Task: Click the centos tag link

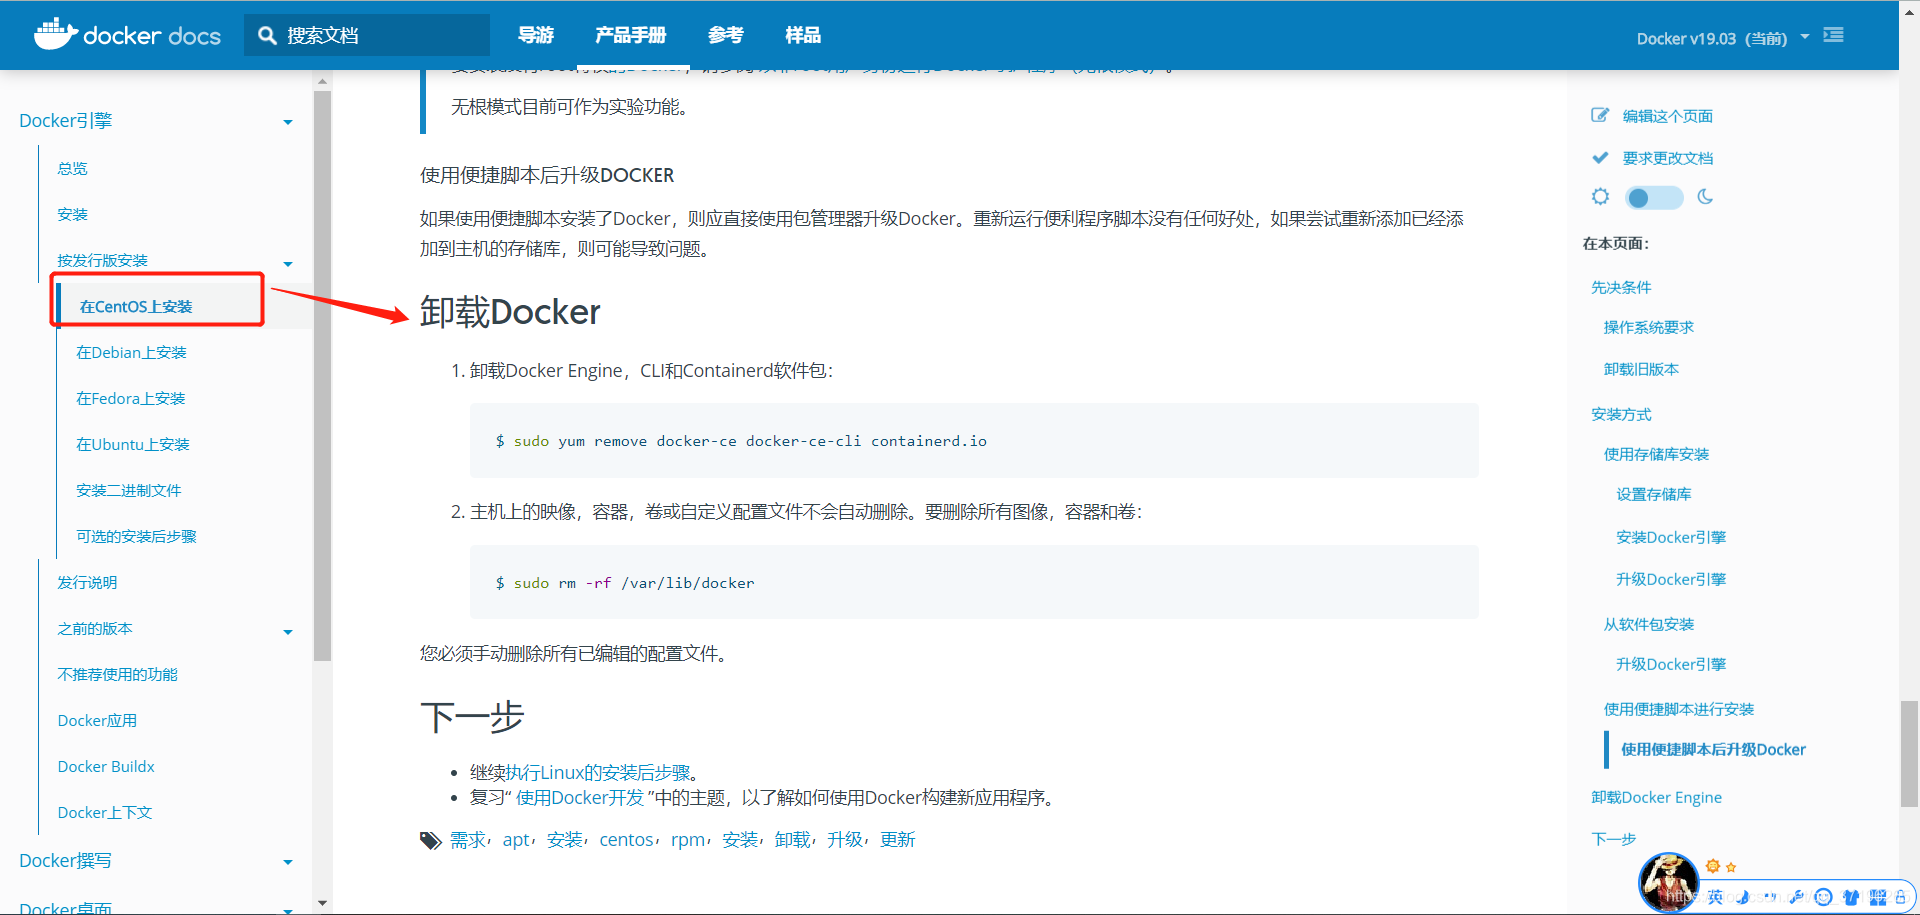Action: tap(626, 840)
